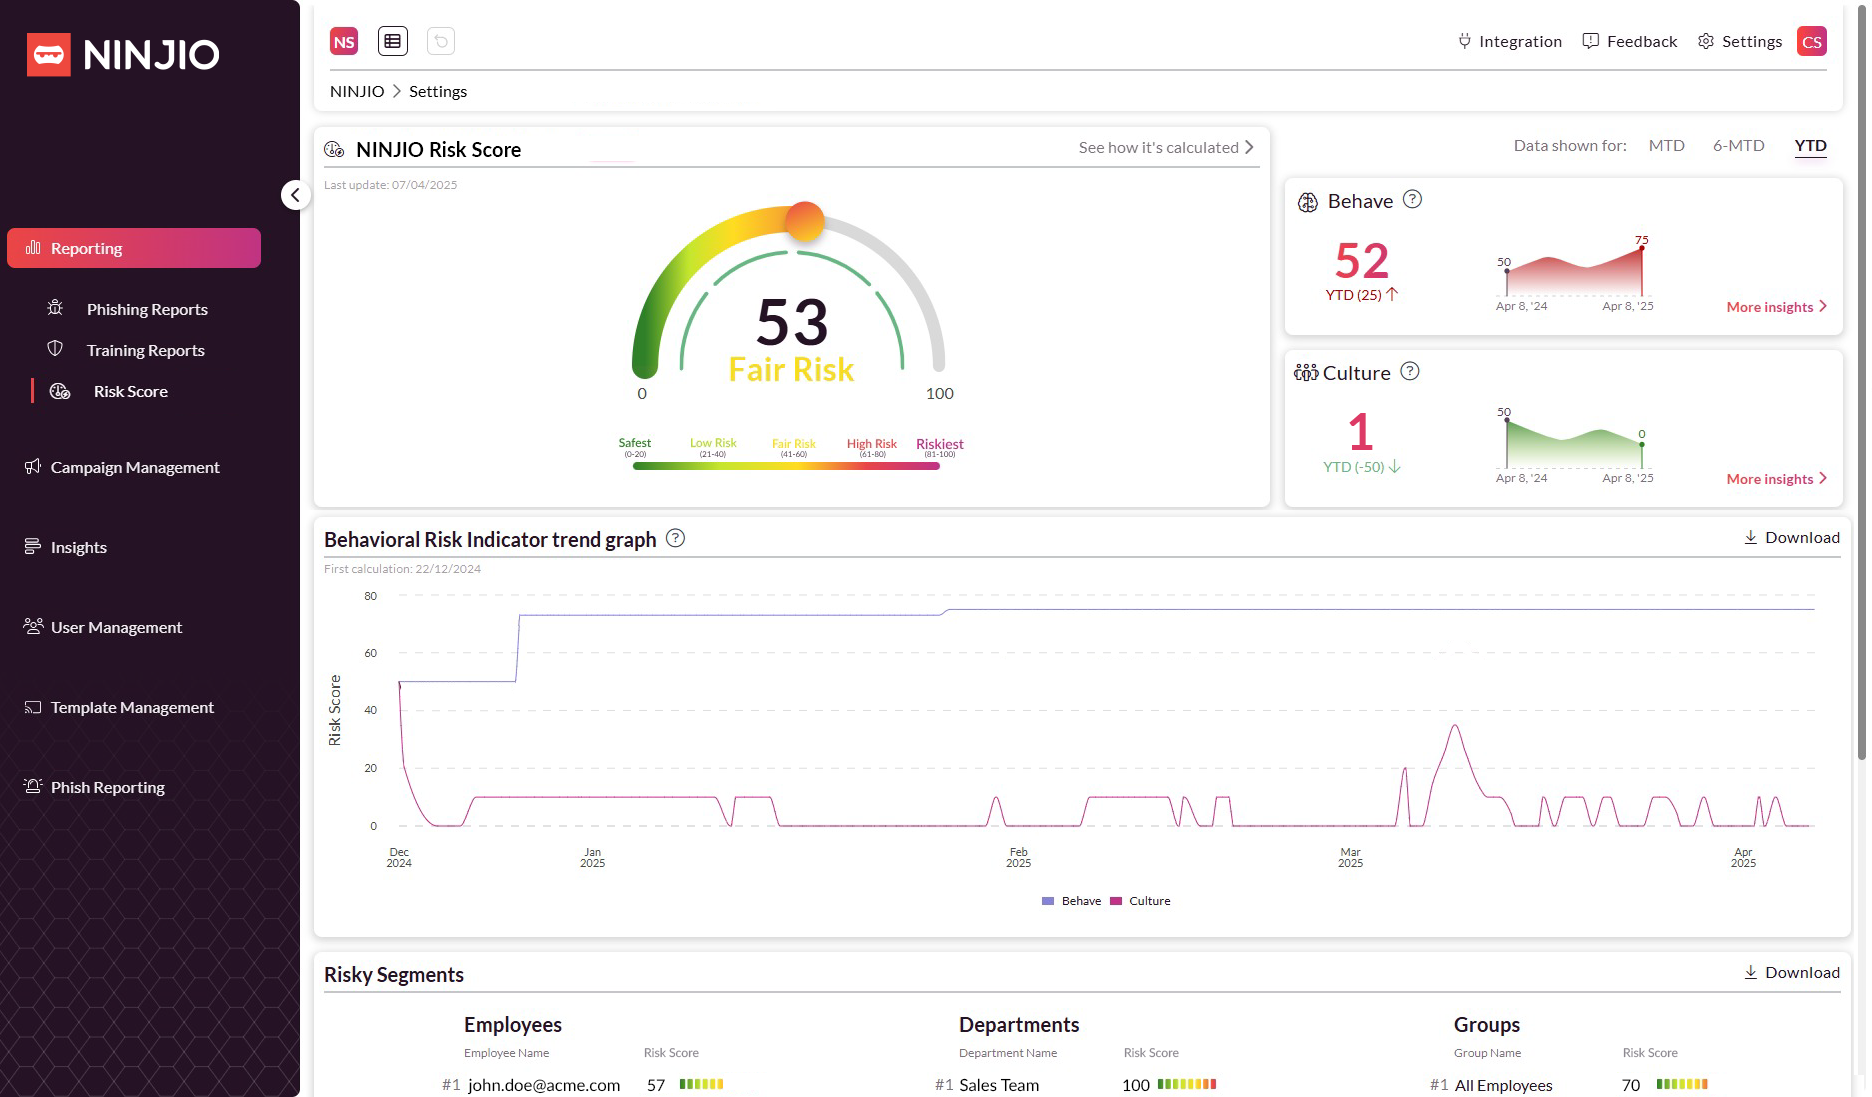Click the Risky Segments Download arrow icon
1872x1097 pixels.
1751,972
